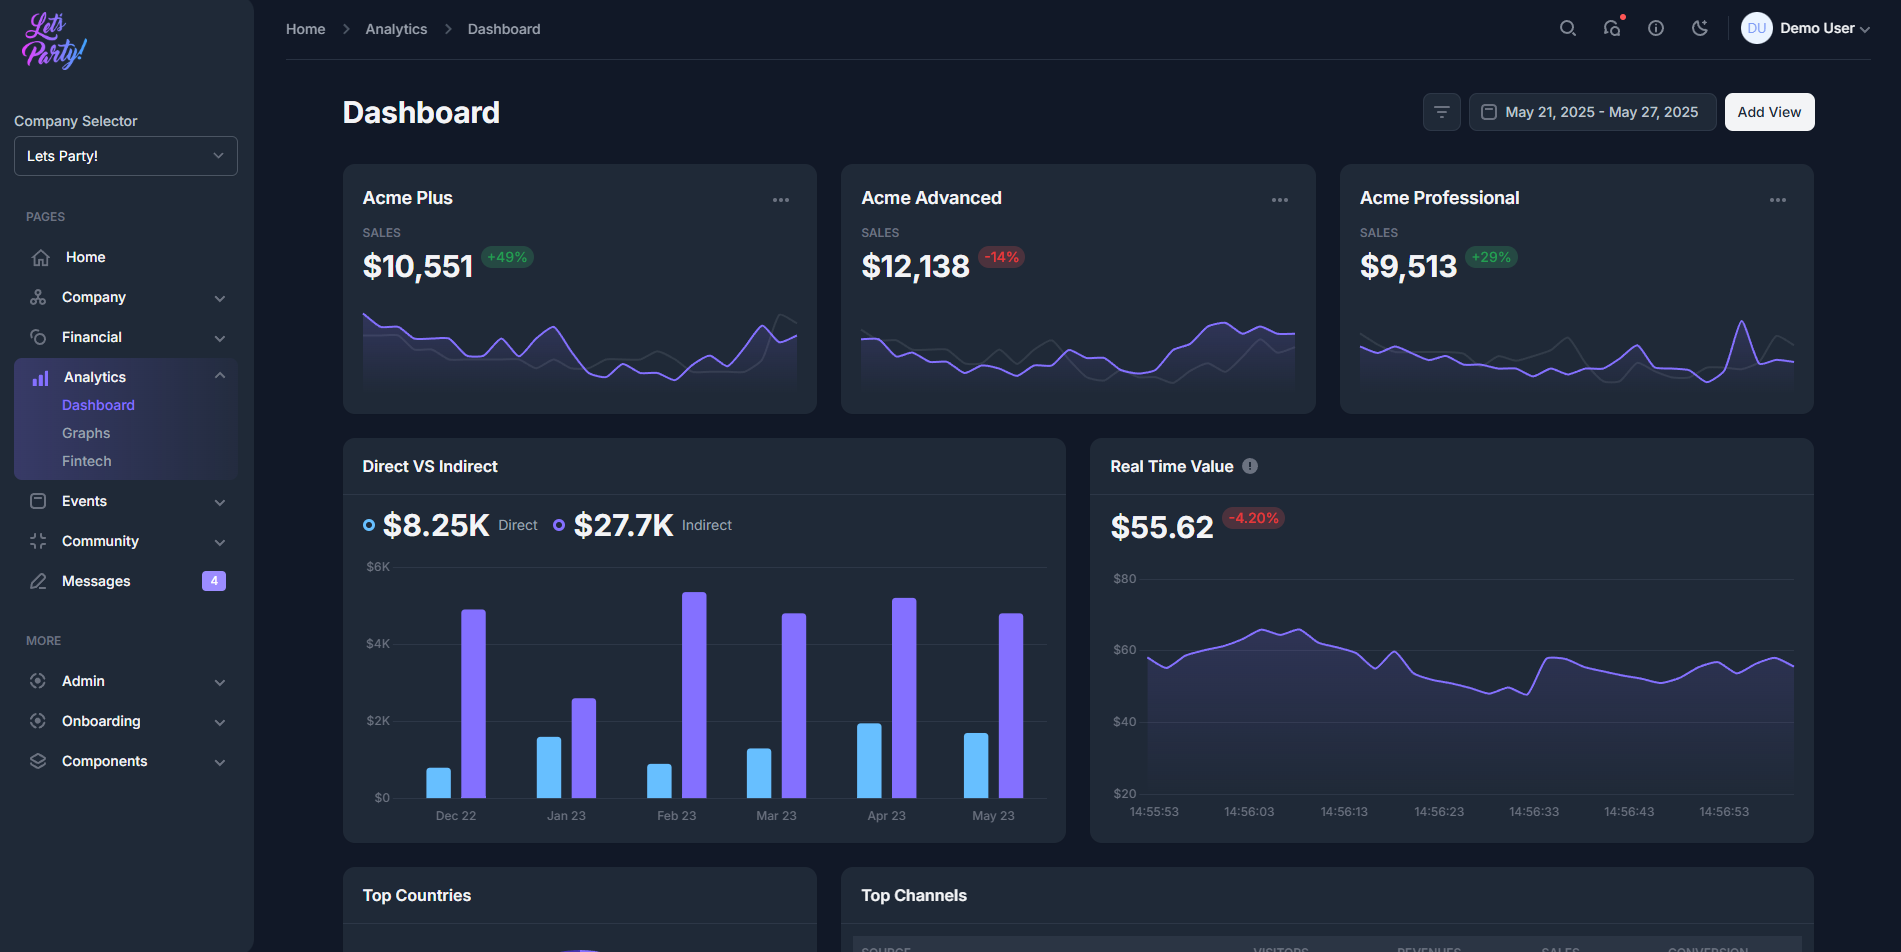
Task: Click Dashboard in the breadcrumb
Action: 504,29
